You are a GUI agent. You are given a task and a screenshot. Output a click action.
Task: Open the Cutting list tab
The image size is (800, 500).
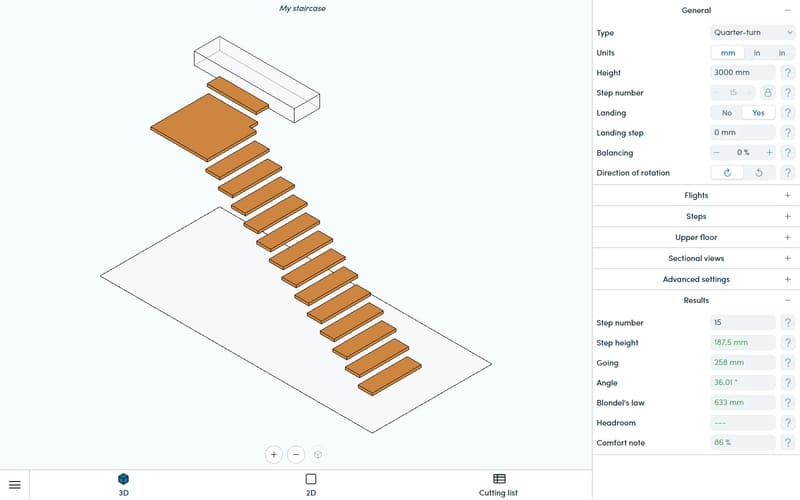(498, 485)
